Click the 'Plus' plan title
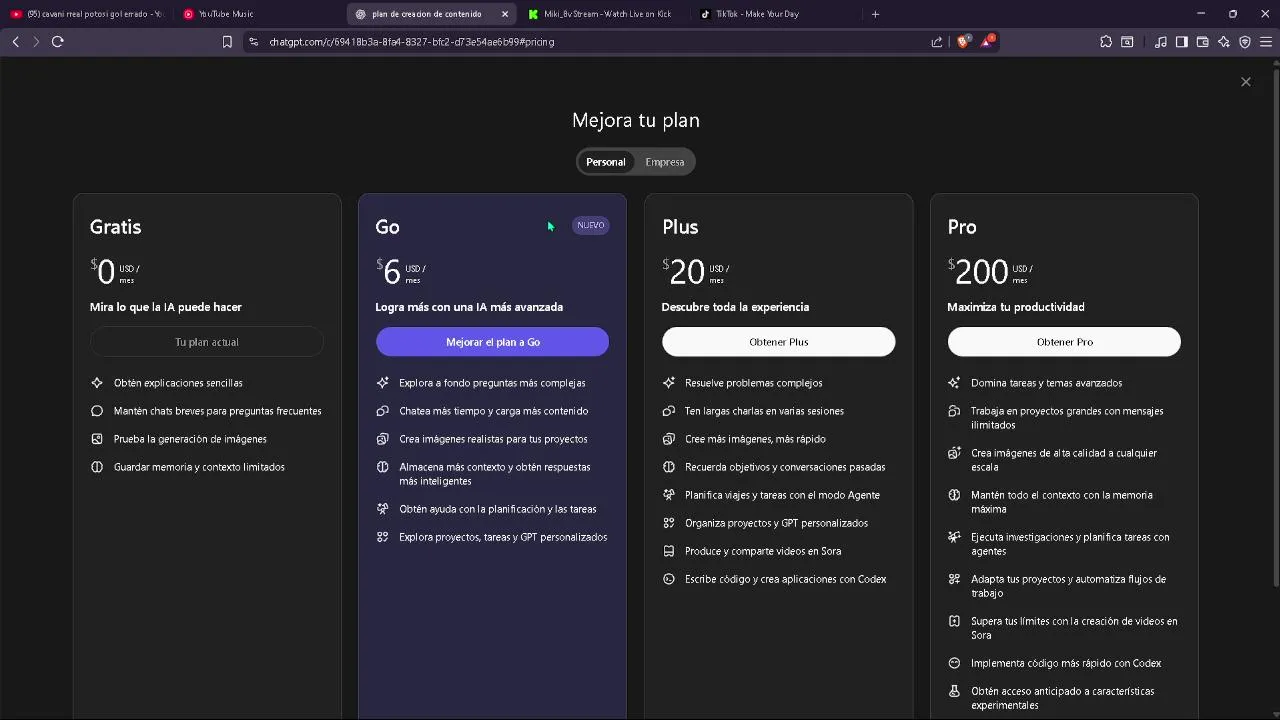This screenshot has height=720, width=1280. (680, 227)
